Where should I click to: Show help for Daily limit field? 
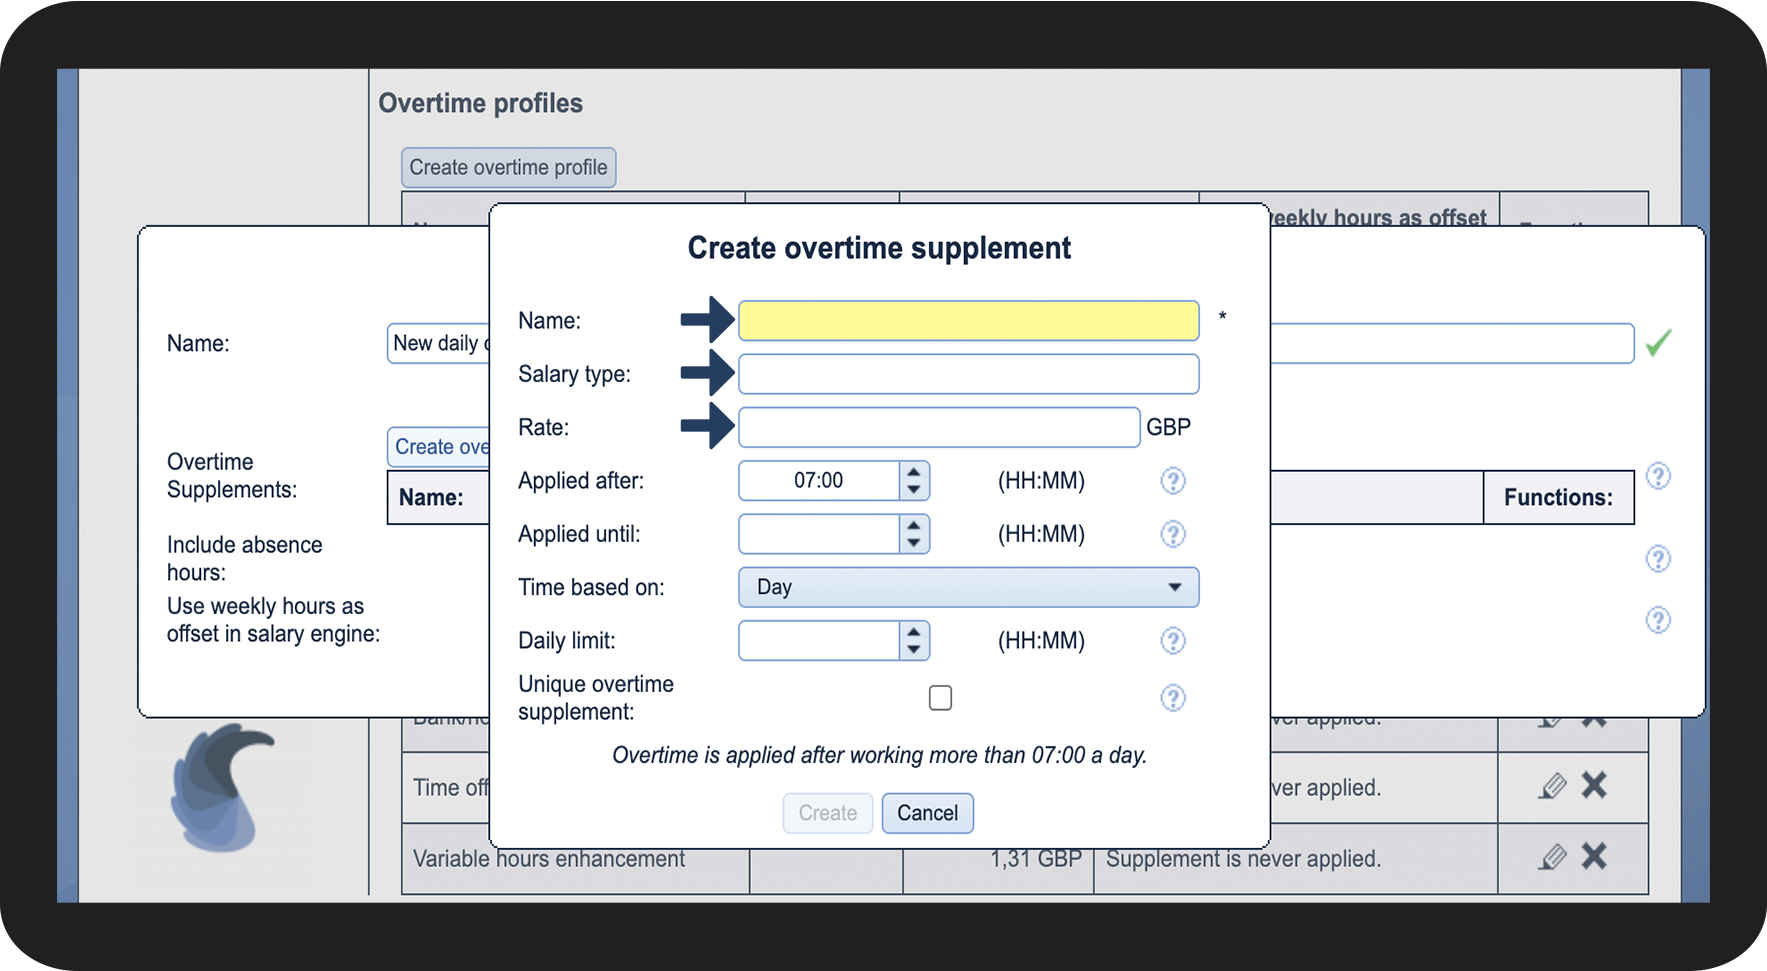[1172, 641]
